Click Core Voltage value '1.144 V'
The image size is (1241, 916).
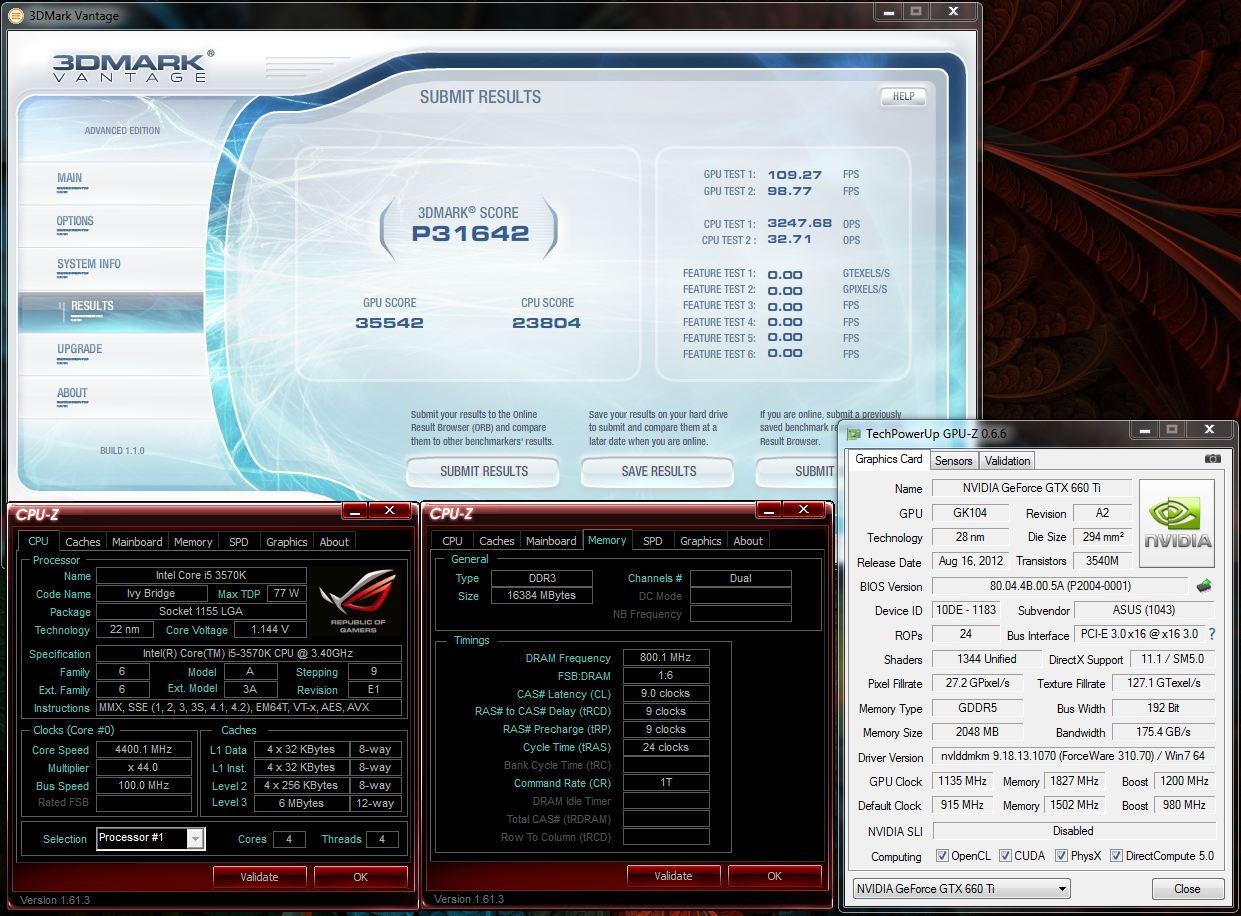(x=270, y=630)
